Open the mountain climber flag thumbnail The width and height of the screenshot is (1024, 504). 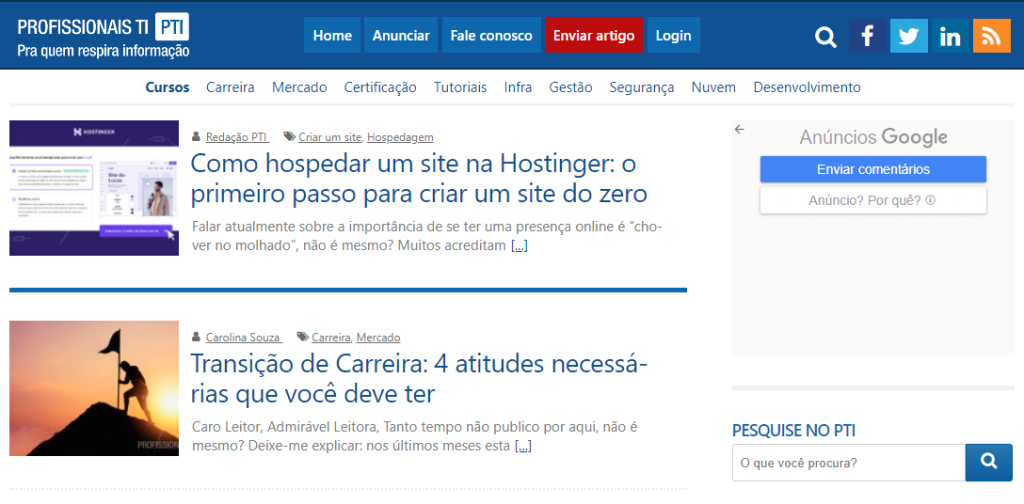coord(94,388)
